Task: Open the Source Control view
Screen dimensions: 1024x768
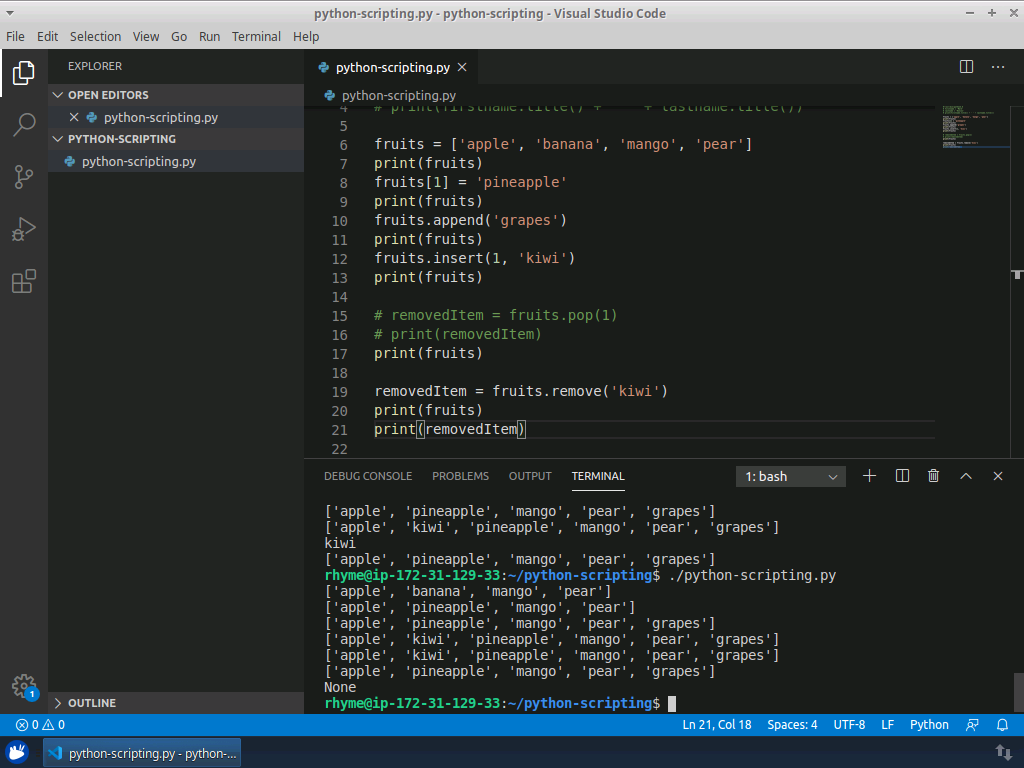Action: (x=24, y=177)
